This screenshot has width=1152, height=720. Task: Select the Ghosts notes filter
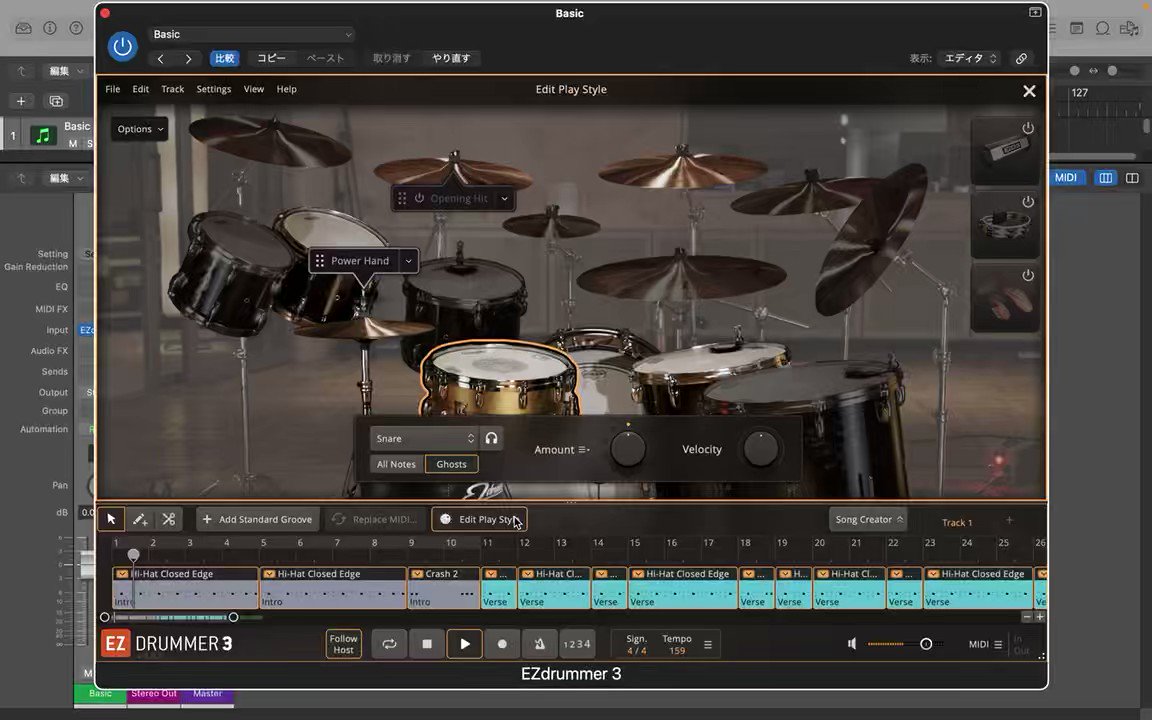[451, 464]
